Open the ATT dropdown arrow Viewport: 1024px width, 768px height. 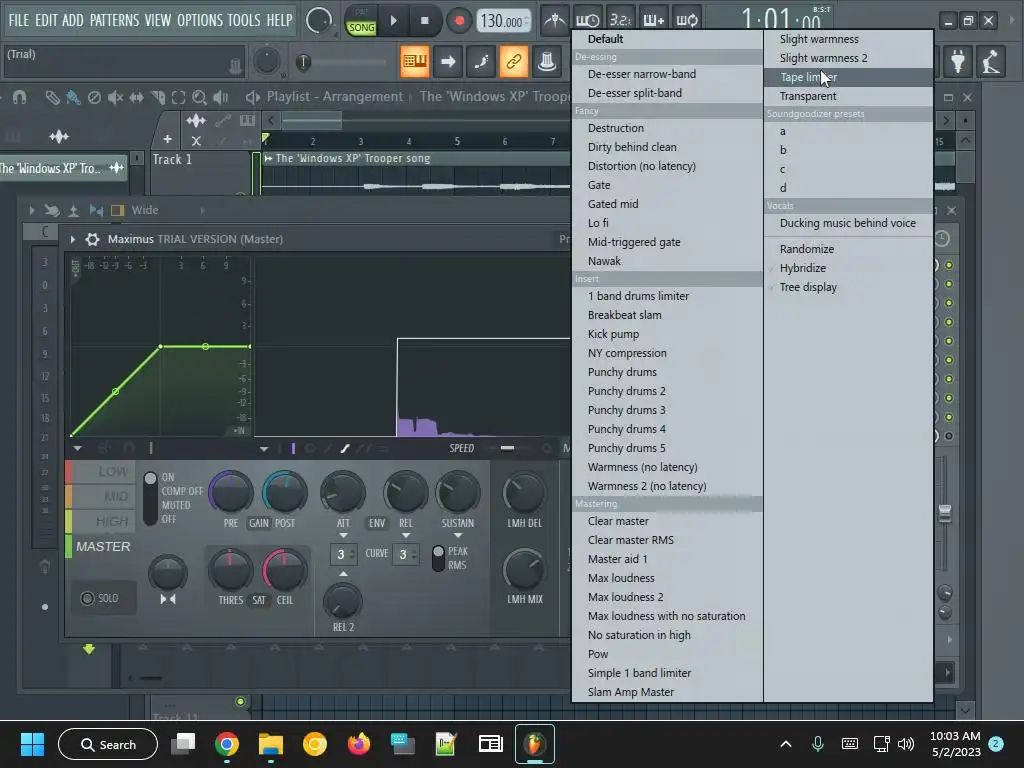[x=344, y=536]
